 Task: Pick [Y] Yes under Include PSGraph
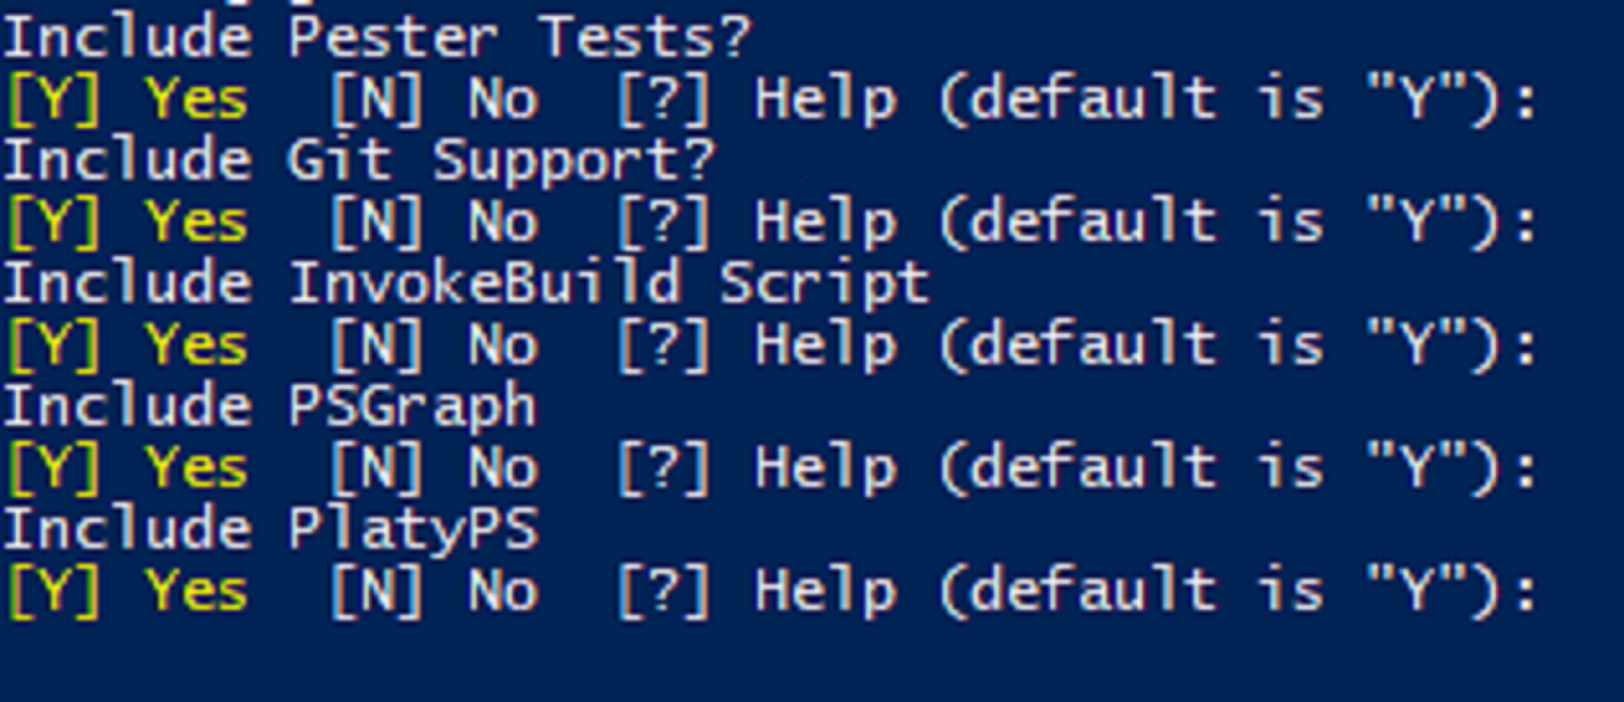(x=127, y=468)
